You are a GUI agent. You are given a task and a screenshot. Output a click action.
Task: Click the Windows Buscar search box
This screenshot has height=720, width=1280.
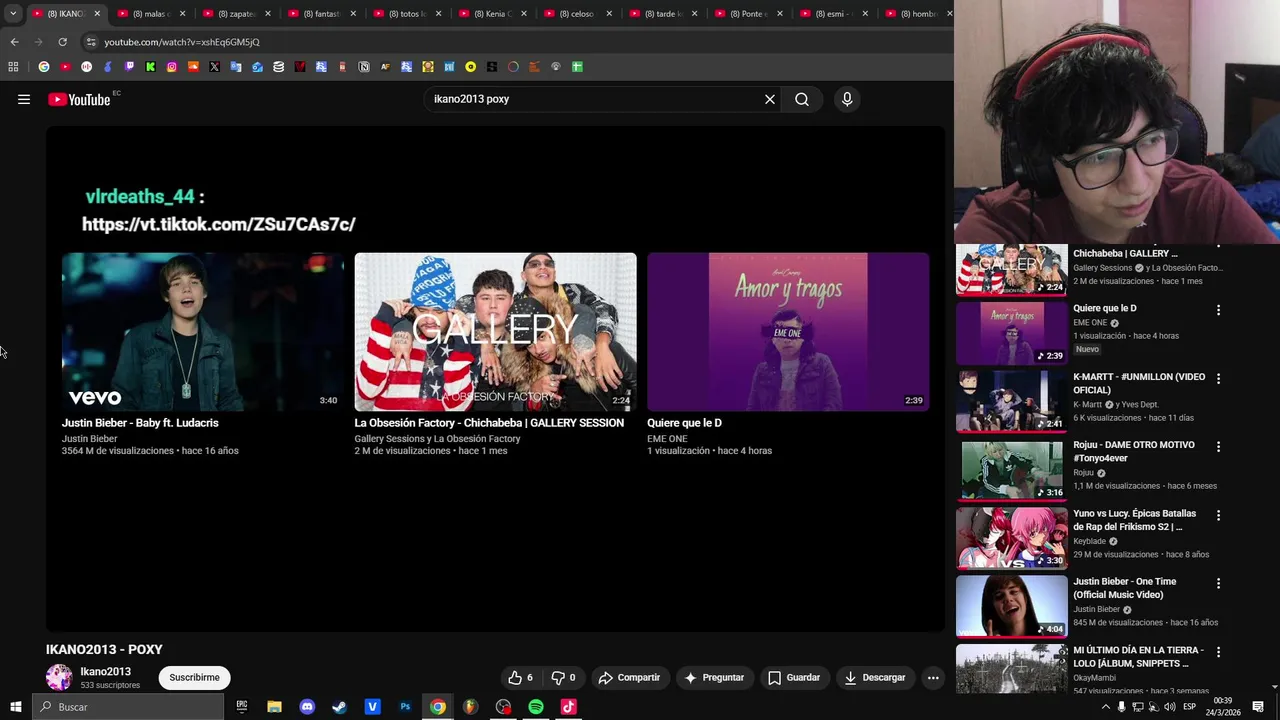(128, 707)
